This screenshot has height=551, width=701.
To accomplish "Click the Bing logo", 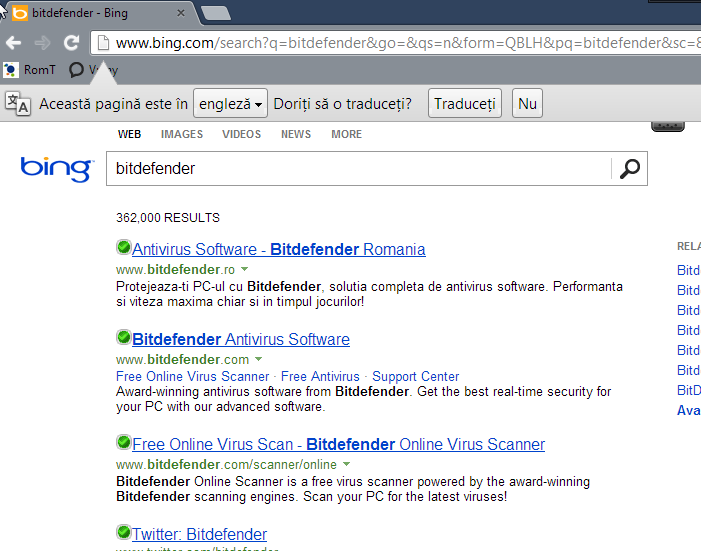I will 57,169.
